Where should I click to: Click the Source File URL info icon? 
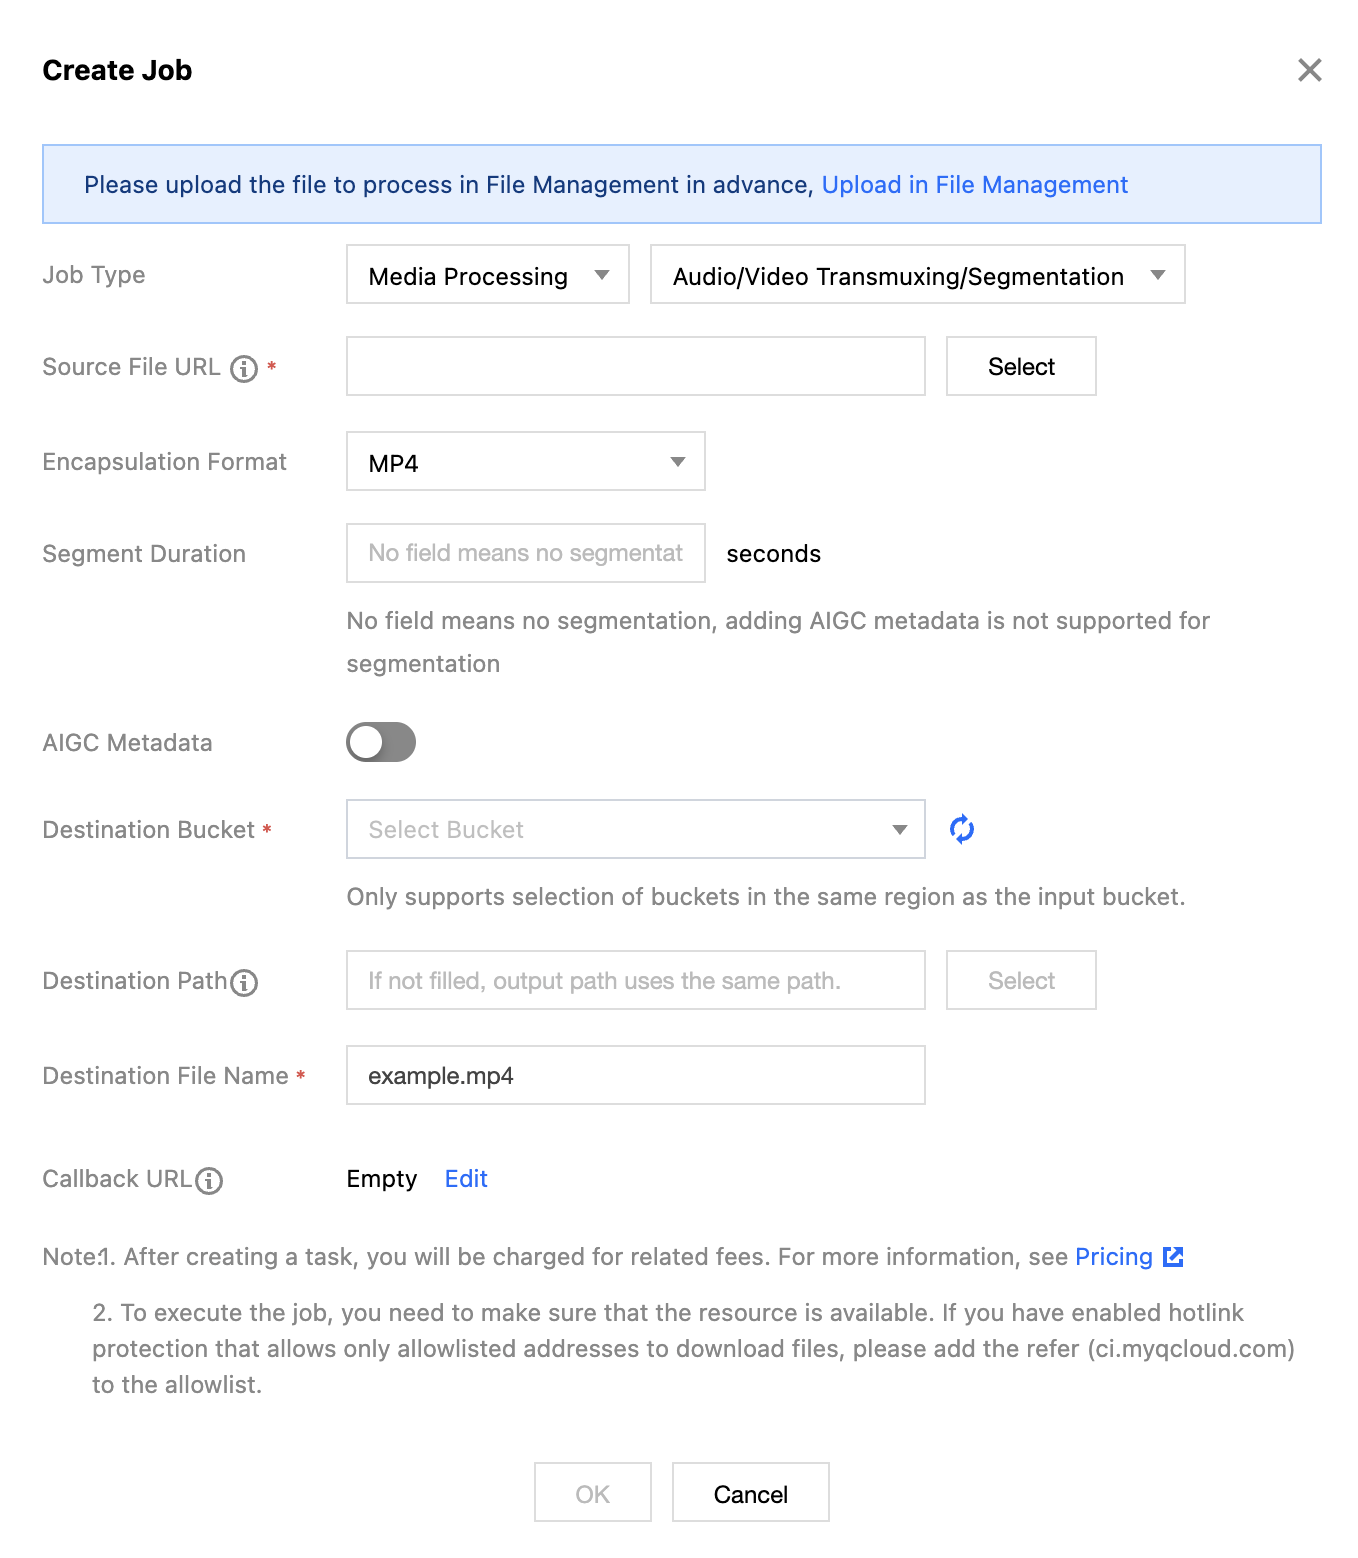(x=244, y=369)
